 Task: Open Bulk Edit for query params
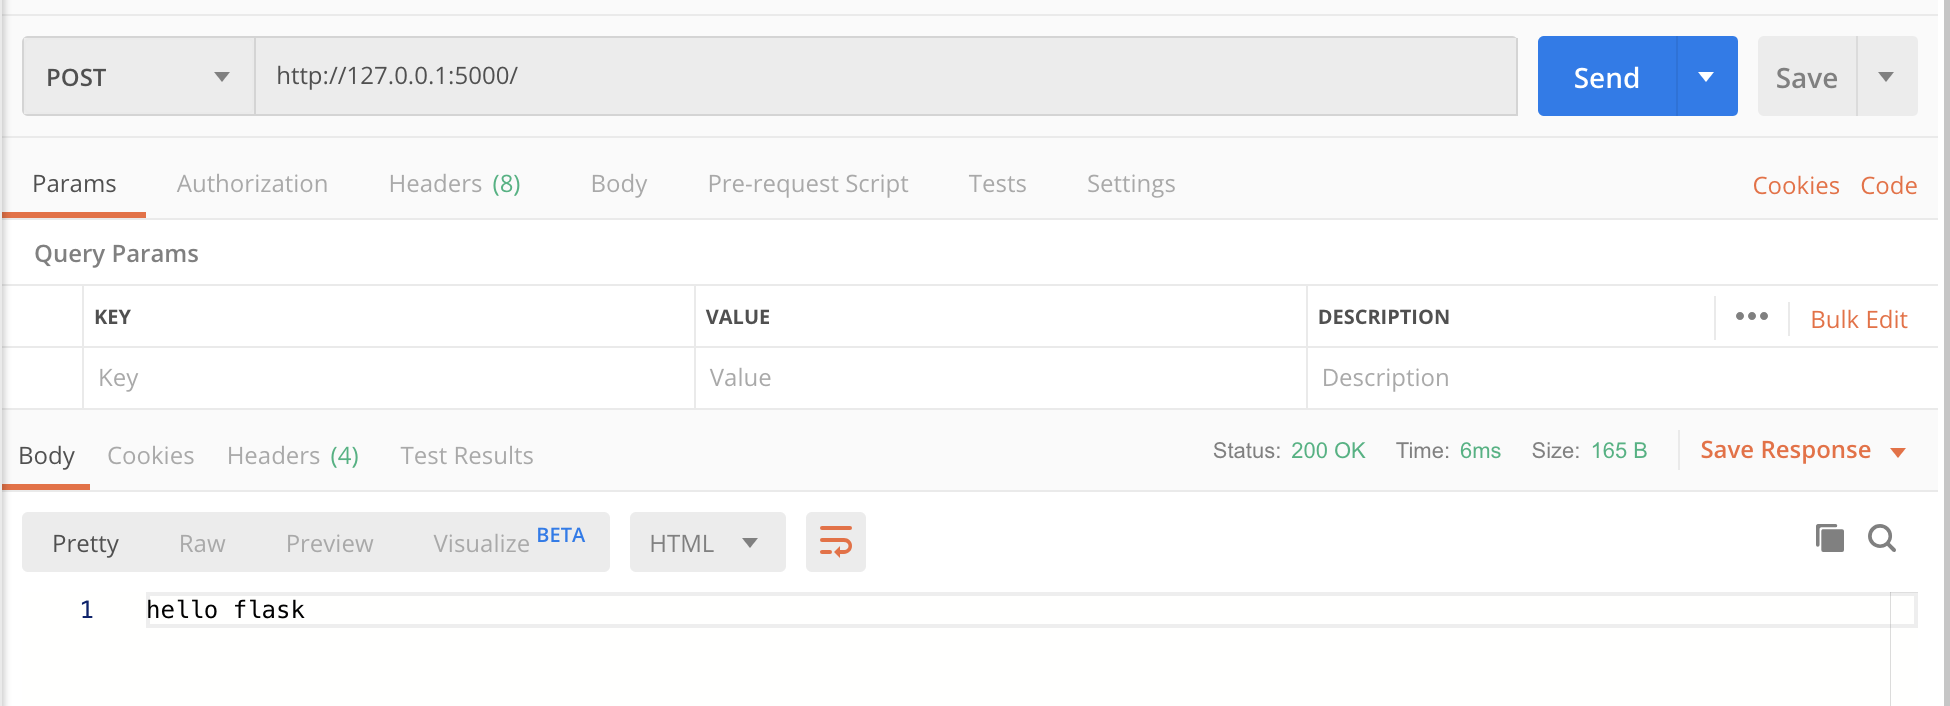[x=1859, y=319]
